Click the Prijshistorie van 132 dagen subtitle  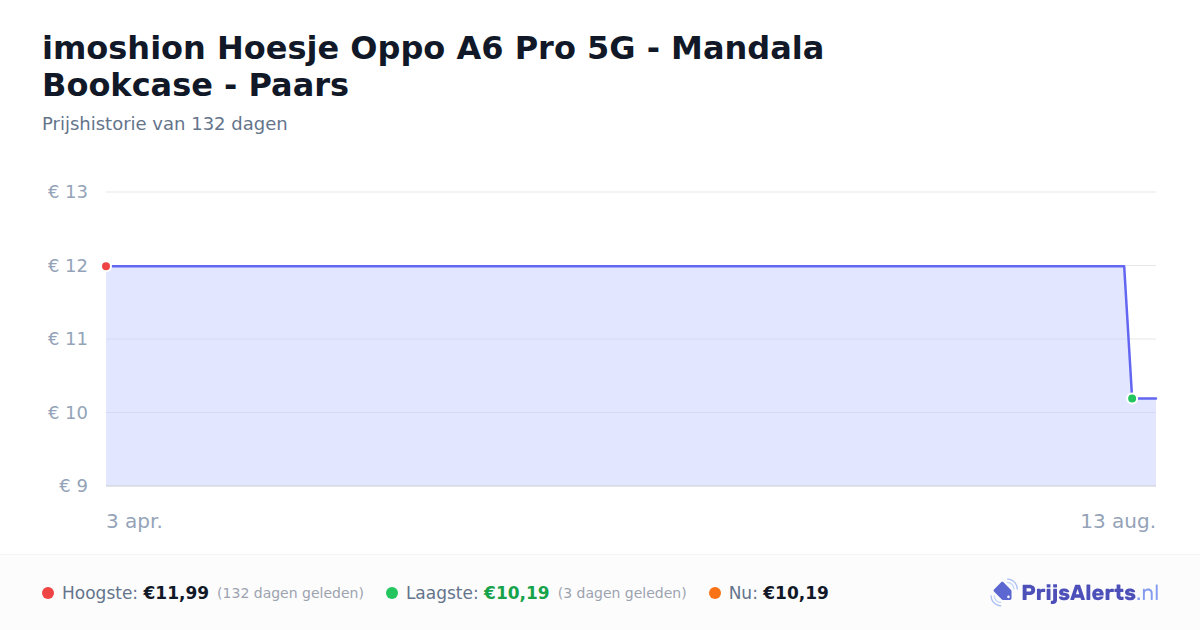click(x=165, y=124)
